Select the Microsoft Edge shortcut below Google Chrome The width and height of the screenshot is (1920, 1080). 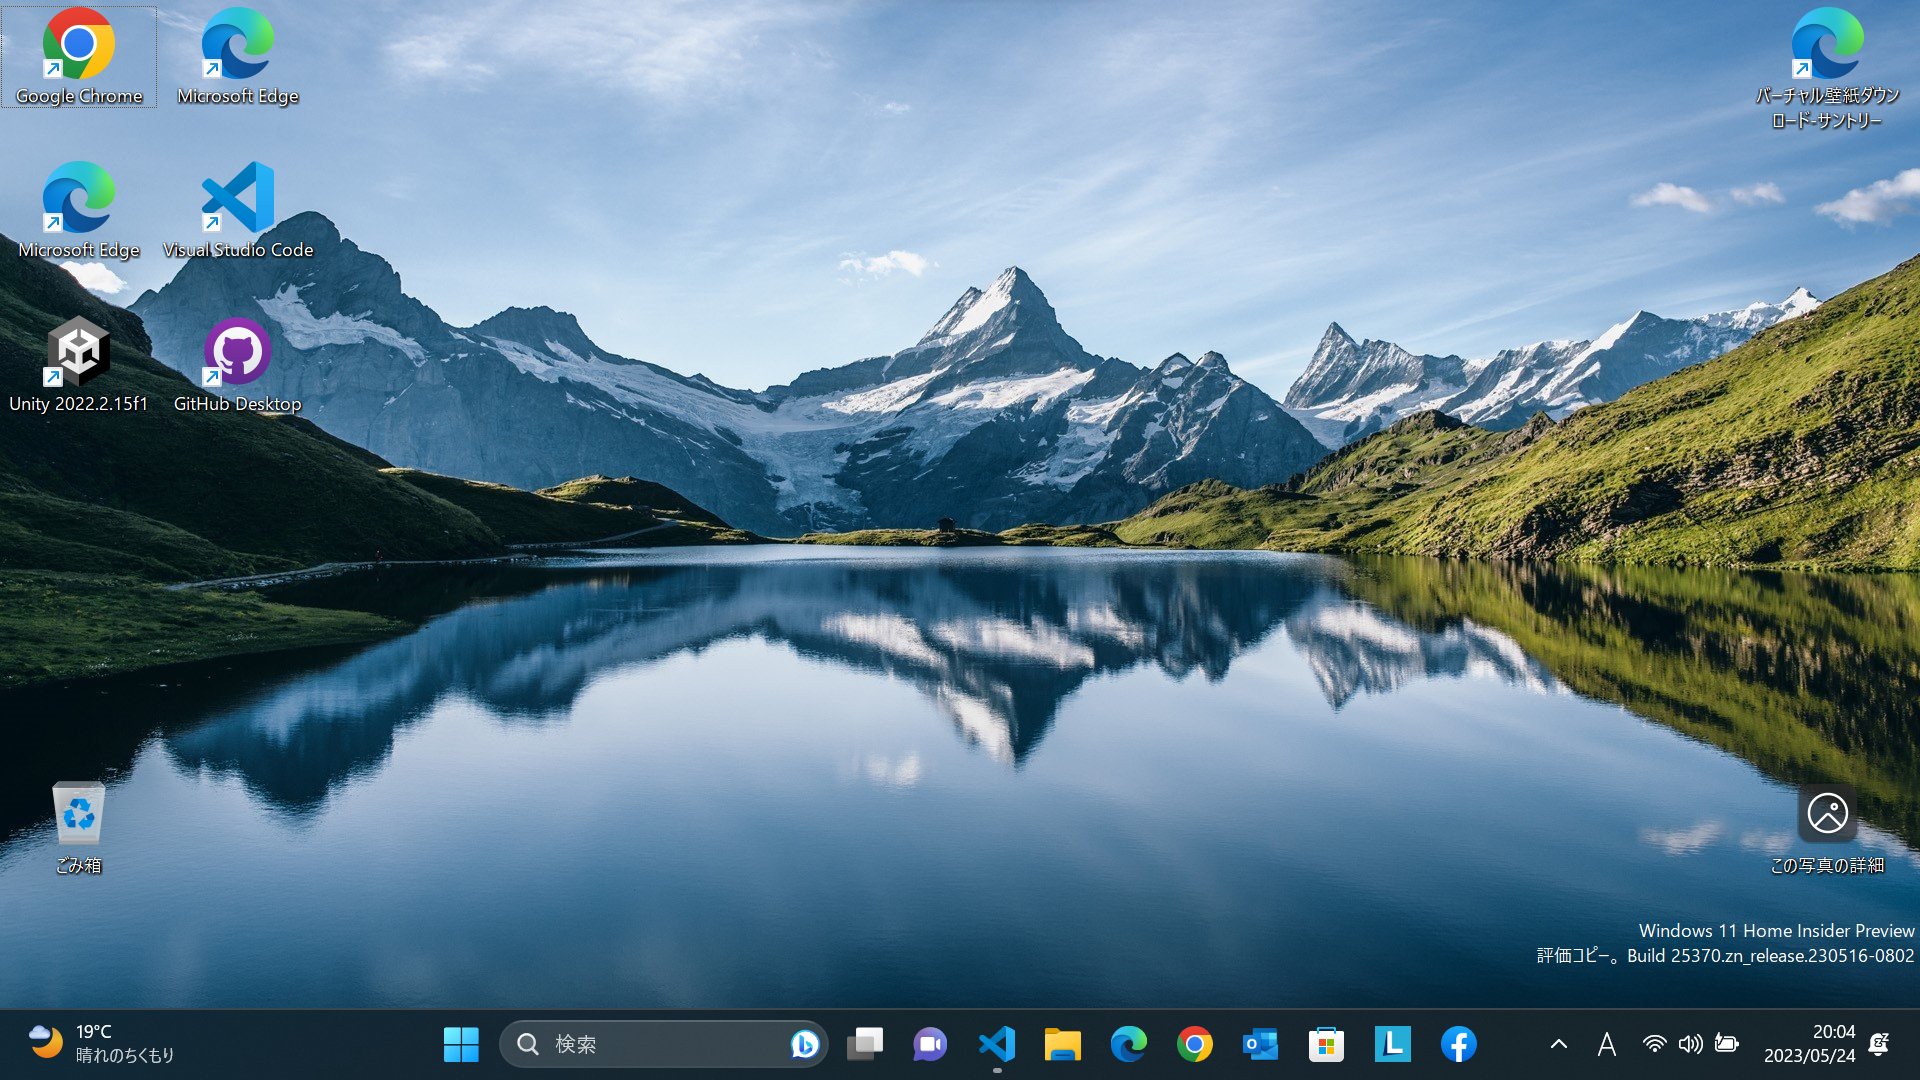point(78,211)
